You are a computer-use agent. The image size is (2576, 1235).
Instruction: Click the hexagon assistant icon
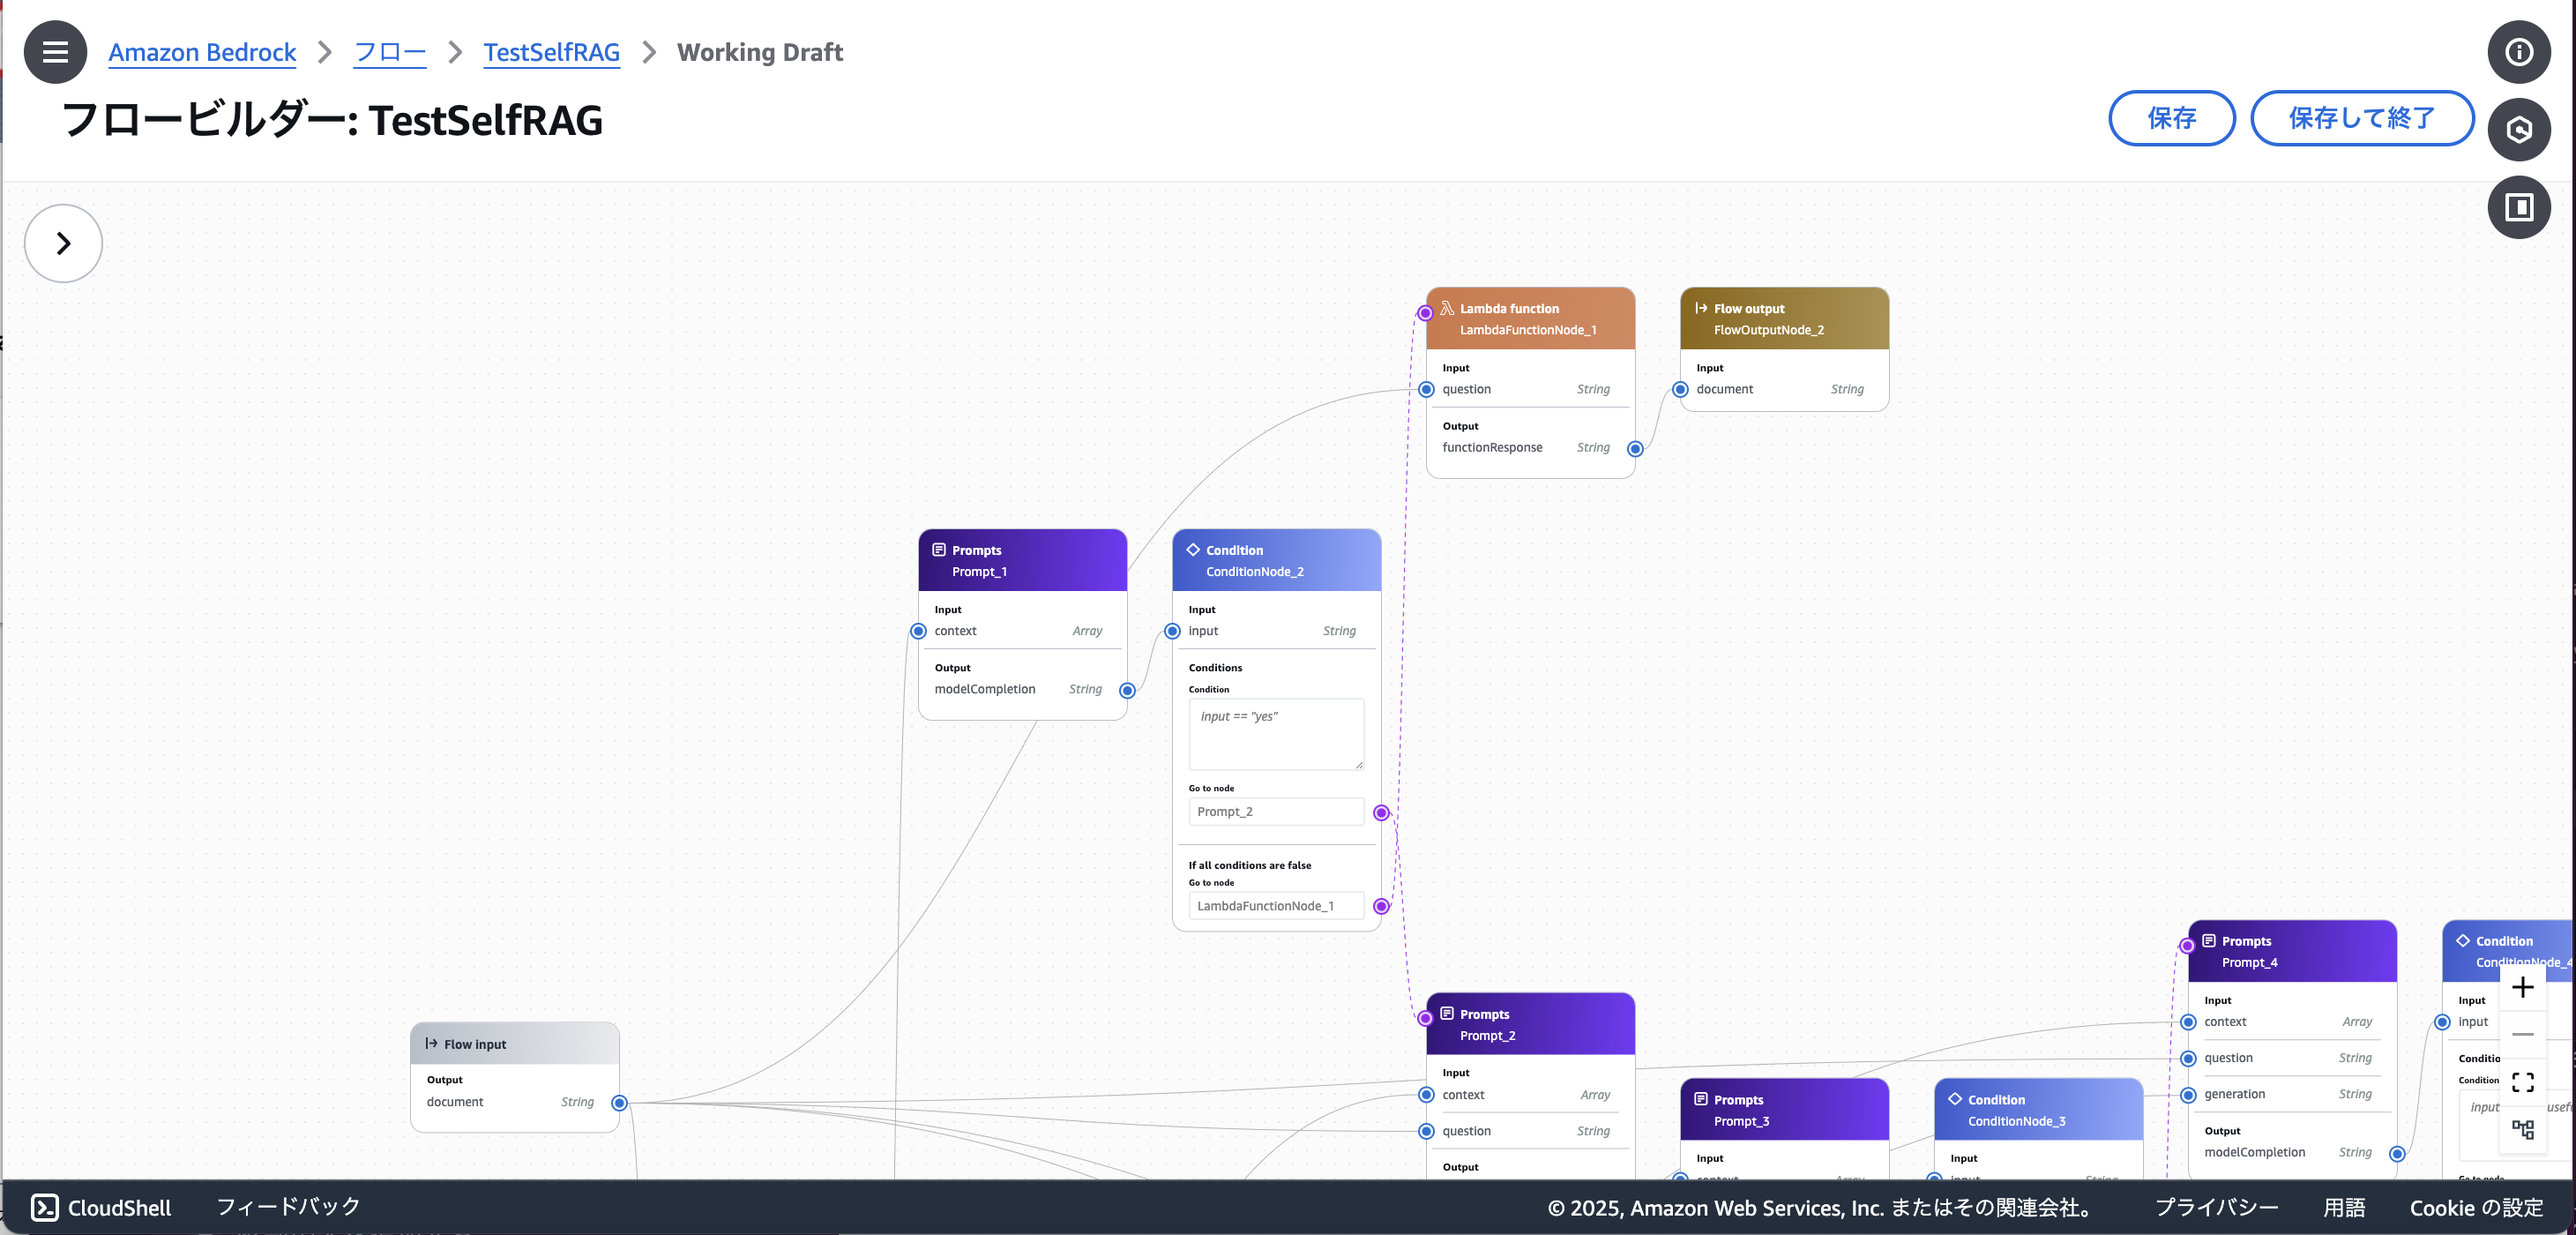[2518, 130]
